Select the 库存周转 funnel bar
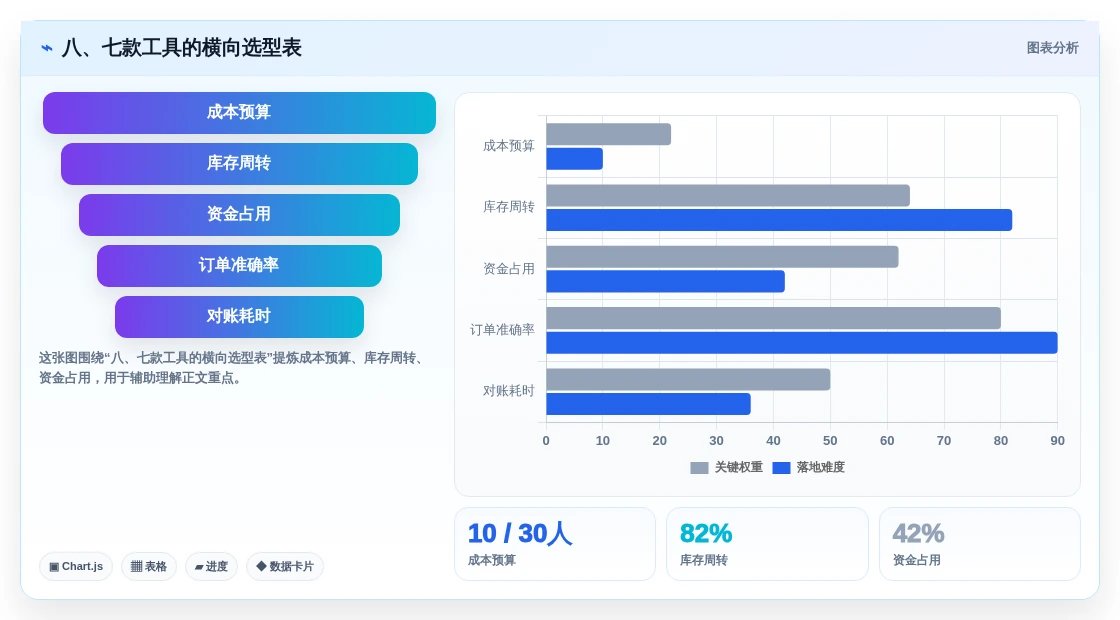This screenshot has height=620, width=1120. [239, 164]
